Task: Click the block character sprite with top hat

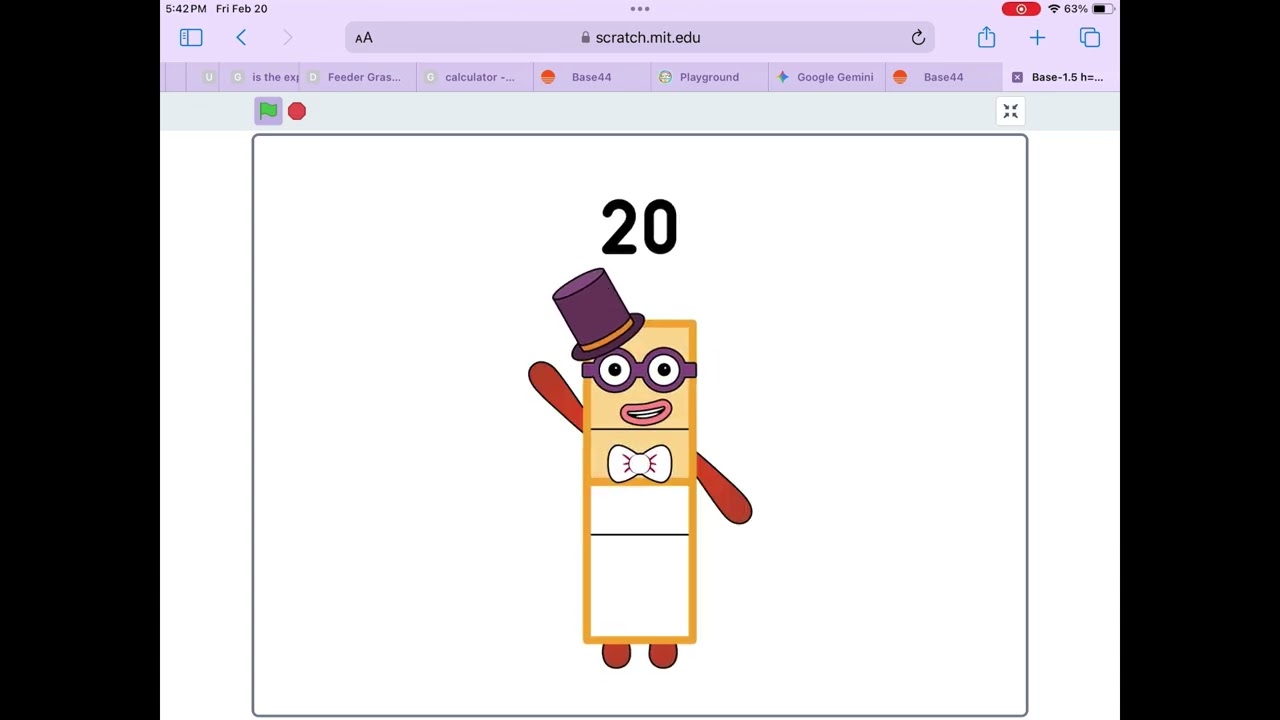Action: (x=640, y=468)
